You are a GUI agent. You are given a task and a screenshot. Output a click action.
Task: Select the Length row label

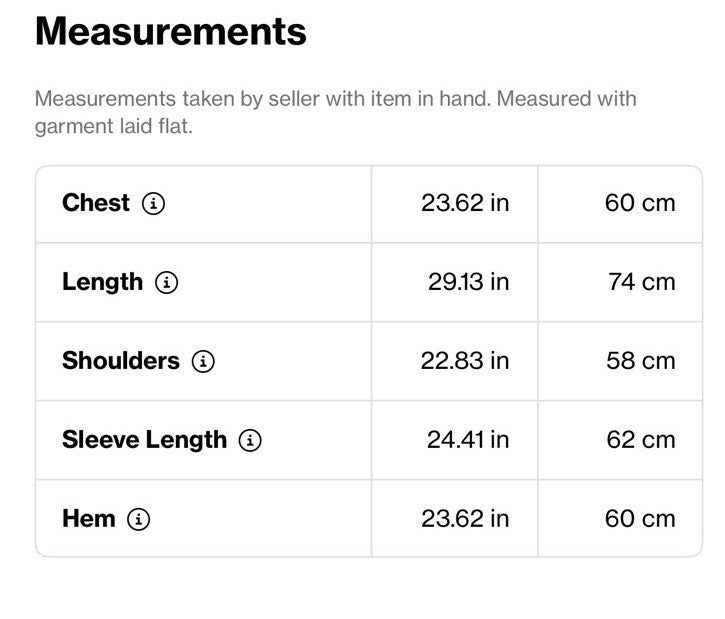click(x=102, y=282)
